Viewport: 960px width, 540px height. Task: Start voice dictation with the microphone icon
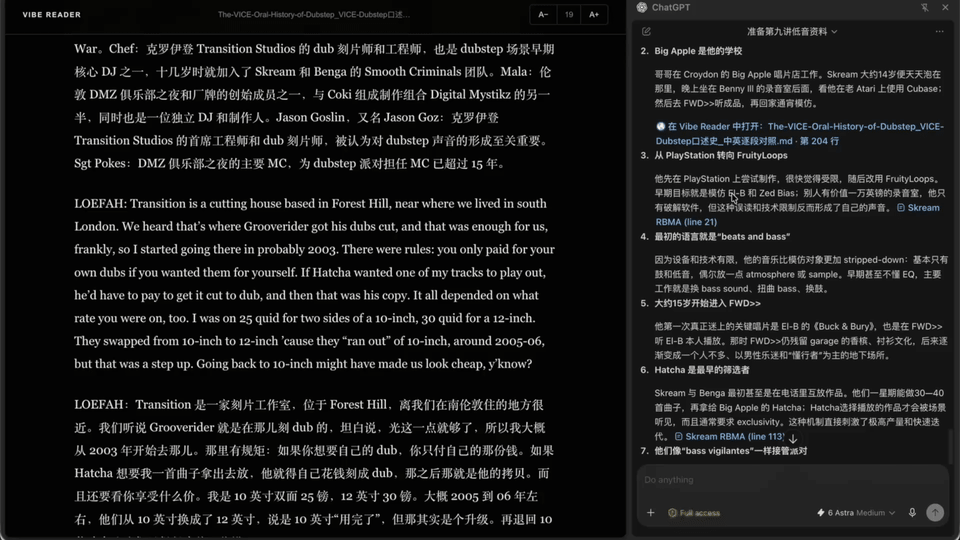coord(912,513)
